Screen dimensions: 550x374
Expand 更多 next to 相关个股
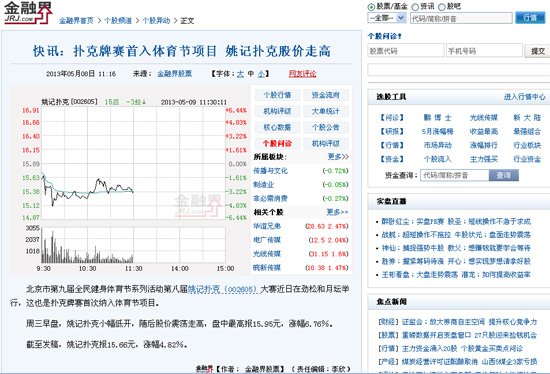click(337, 212)
